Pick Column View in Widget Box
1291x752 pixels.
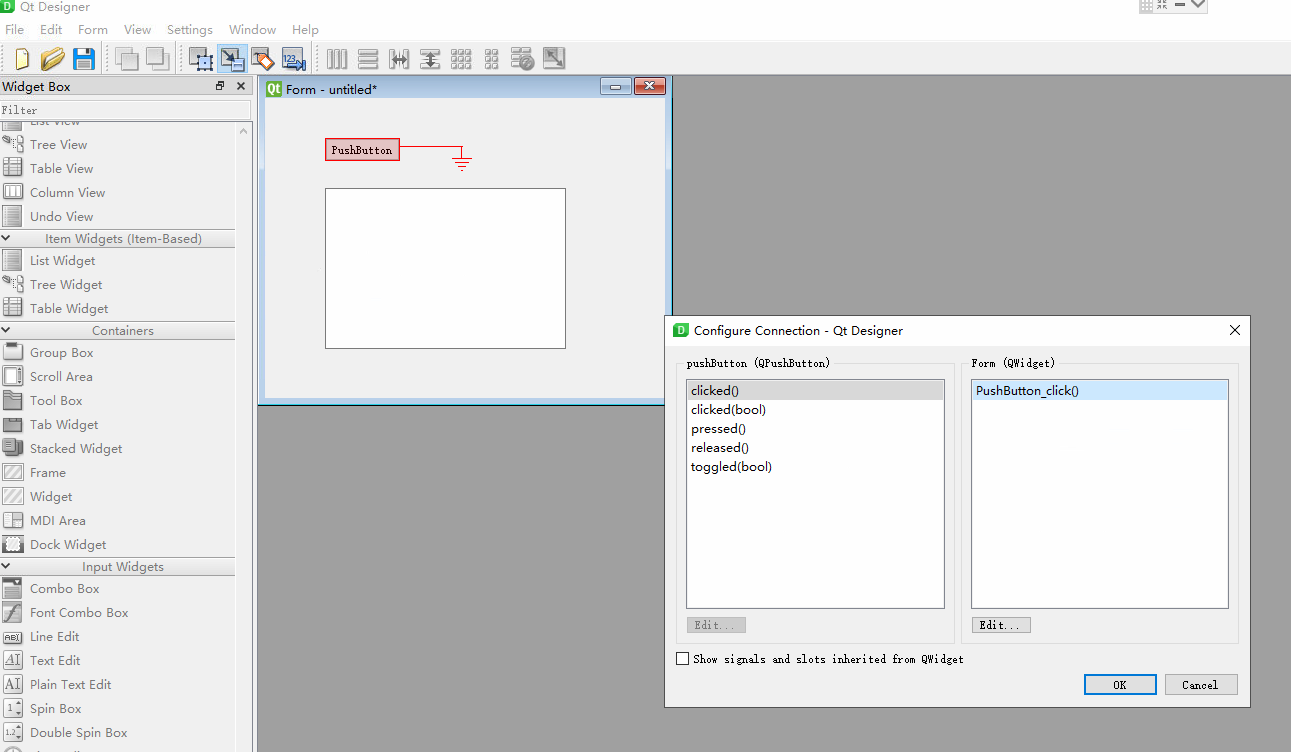coord(67,193)
